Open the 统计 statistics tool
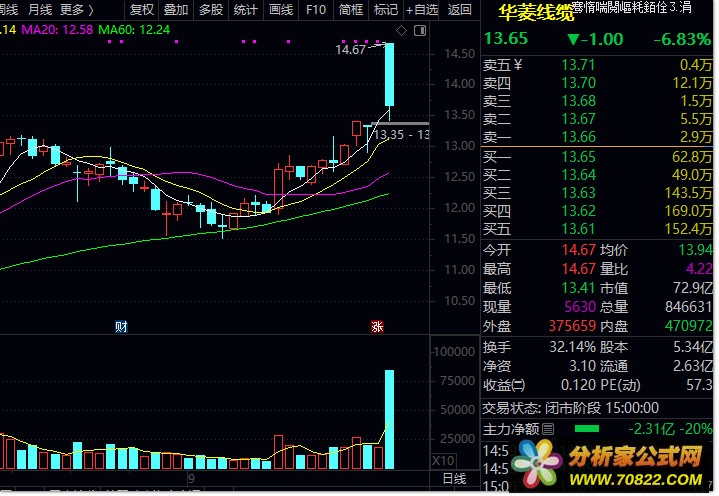 coord(246,9)
